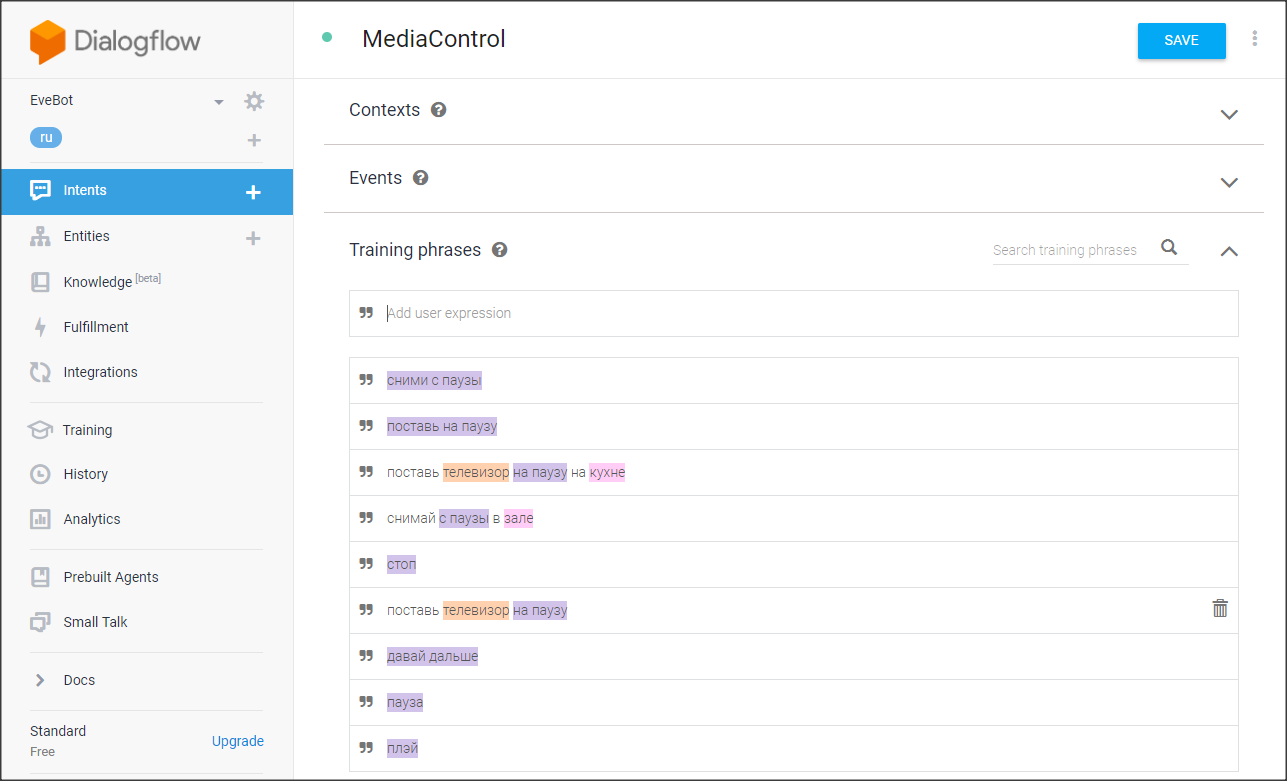Click the Training phrases help icon
The image size is (1287, 781).
click(x=499, y=250)
